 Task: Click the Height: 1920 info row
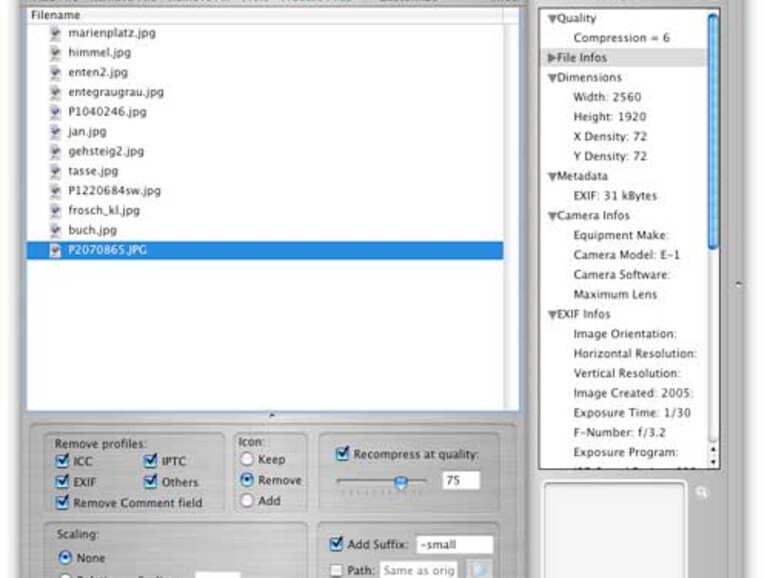[x=609, y=117]
